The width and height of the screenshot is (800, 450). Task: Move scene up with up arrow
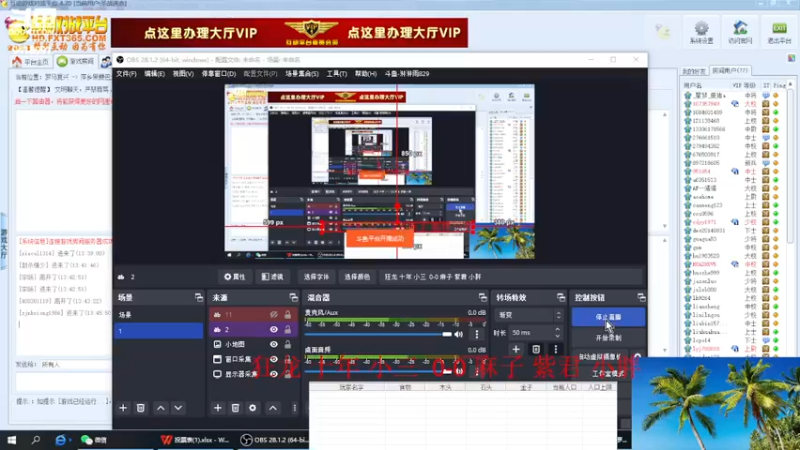coord(161,408)
